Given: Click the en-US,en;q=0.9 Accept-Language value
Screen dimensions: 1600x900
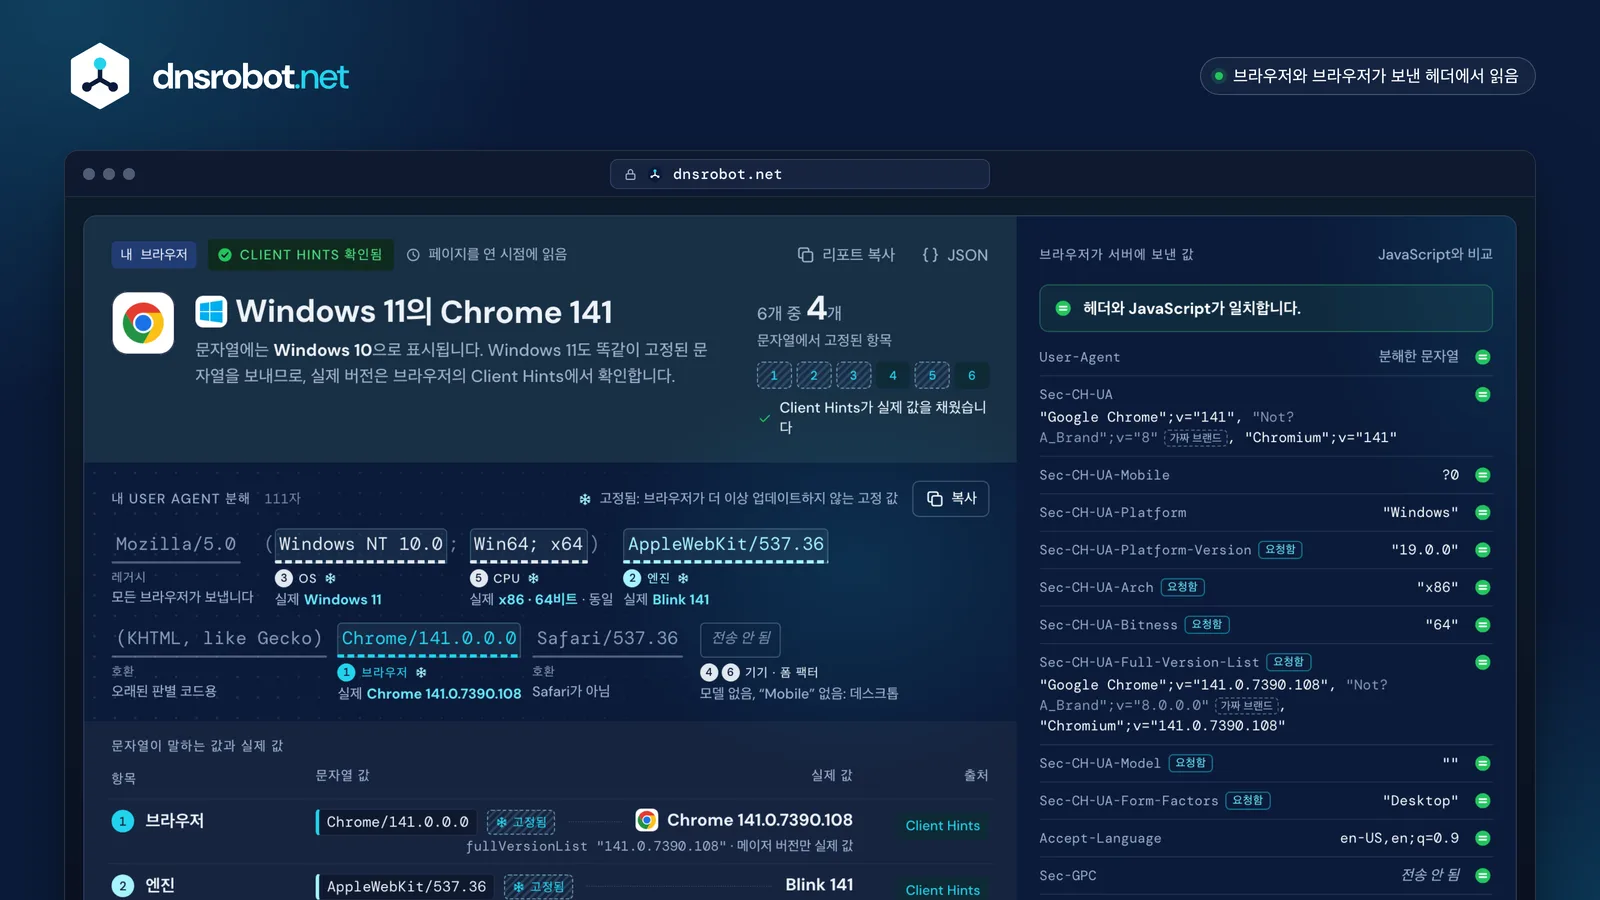Looking at the screenshot, I should [1399, 838].
